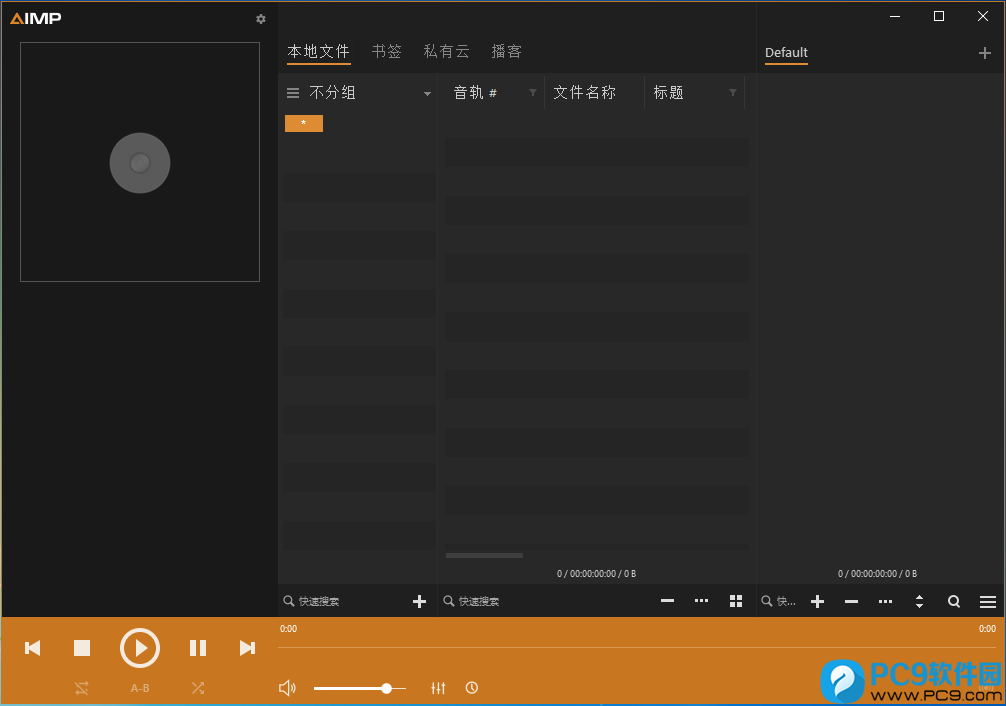The width and height of the screenshot is (1006, 706).
Task: Open filter dropdown on 标题 column
Action: (x=733, y=93)
